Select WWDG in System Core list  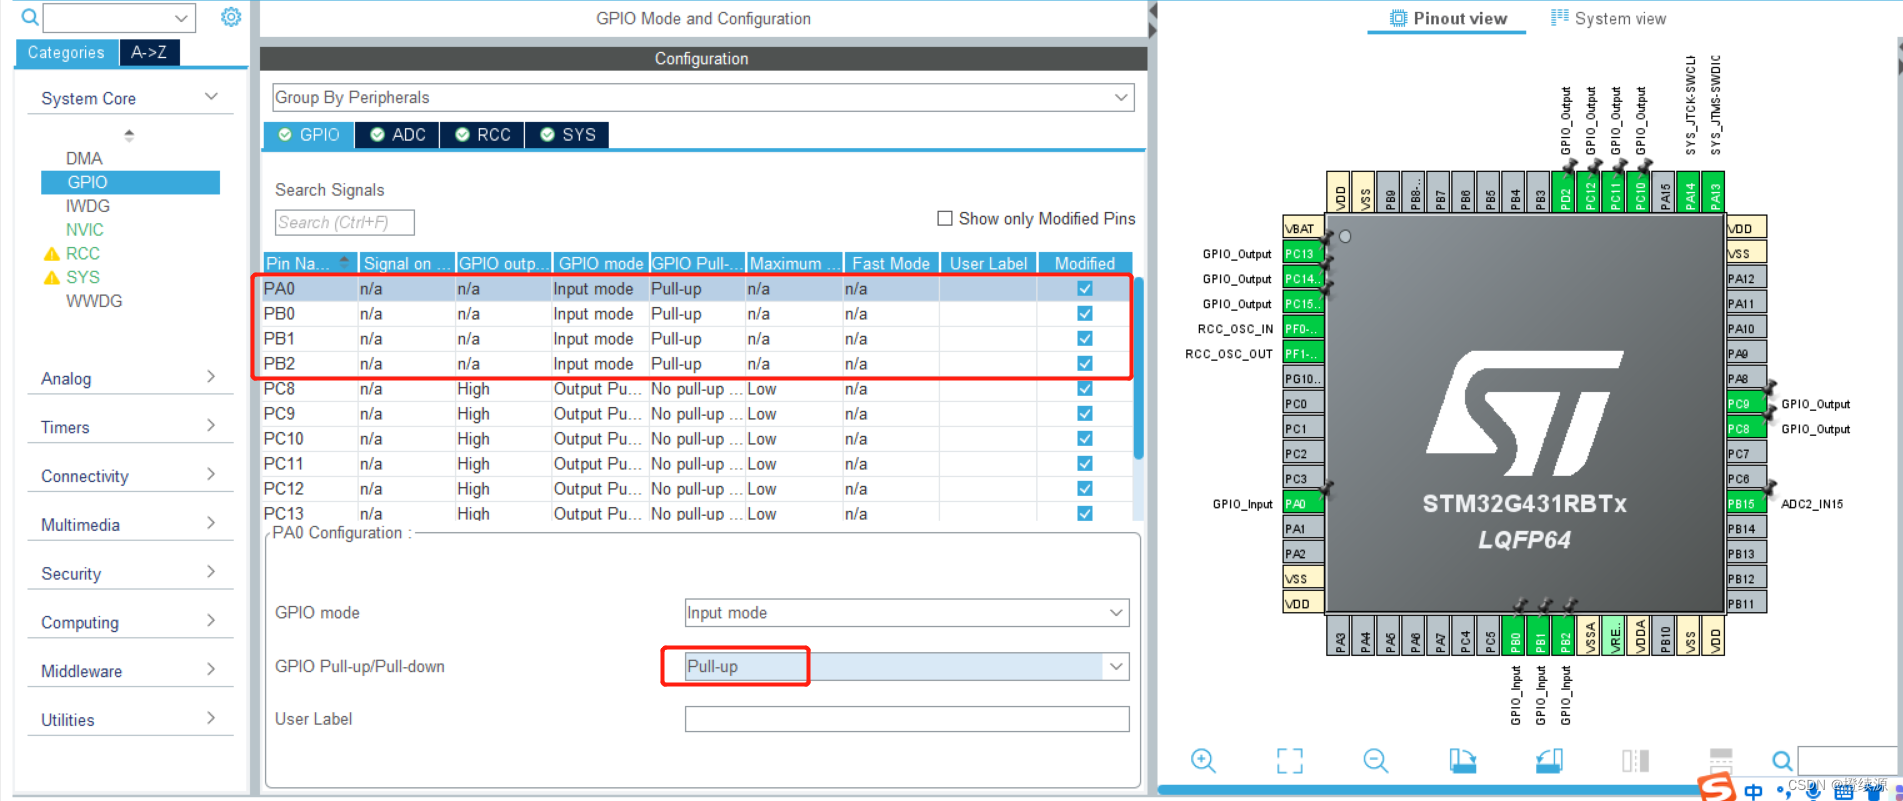point(94,301)
